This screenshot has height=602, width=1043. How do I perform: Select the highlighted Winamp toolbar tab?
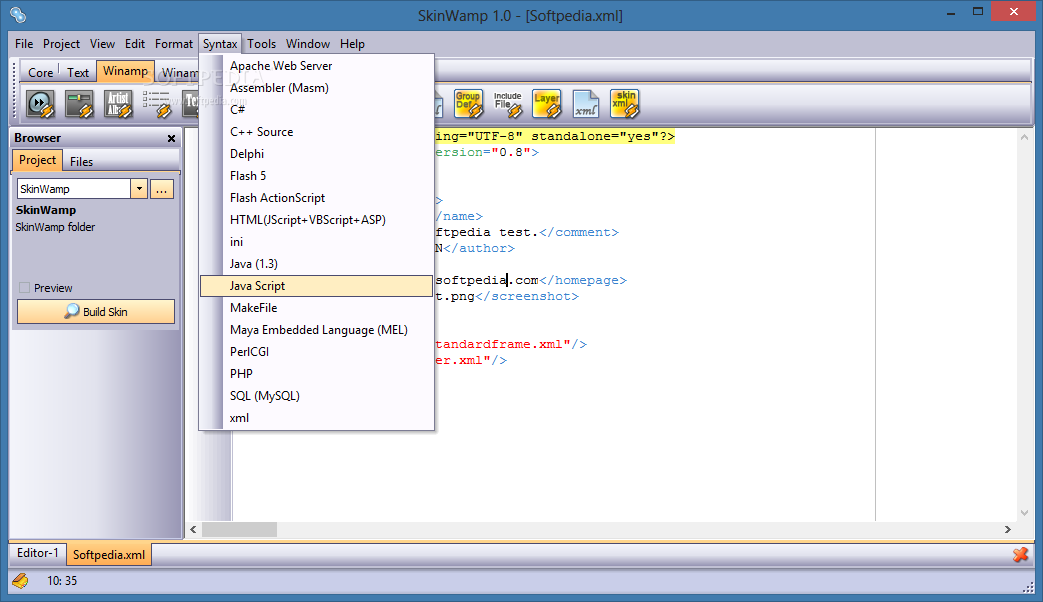125,71
